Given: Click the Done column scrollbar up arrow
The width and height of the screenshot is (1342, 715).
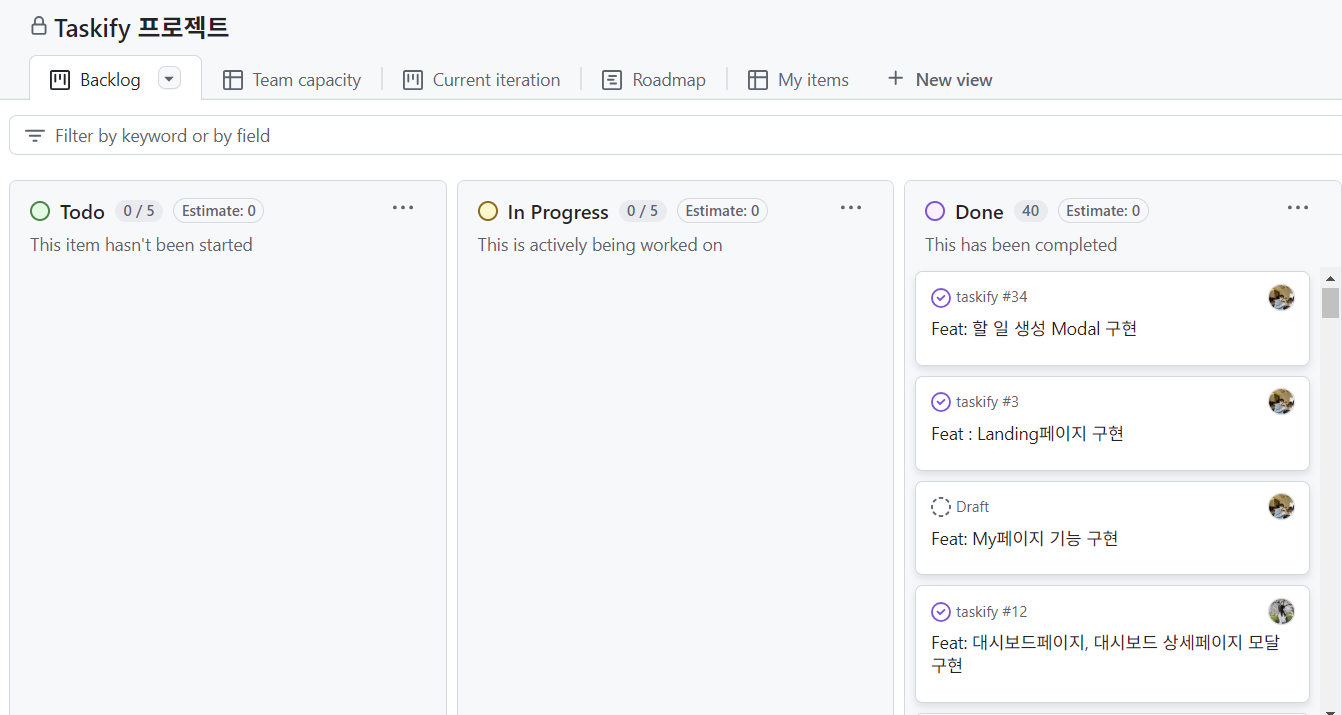Looking at the screenshot, I should (1330, 279).
